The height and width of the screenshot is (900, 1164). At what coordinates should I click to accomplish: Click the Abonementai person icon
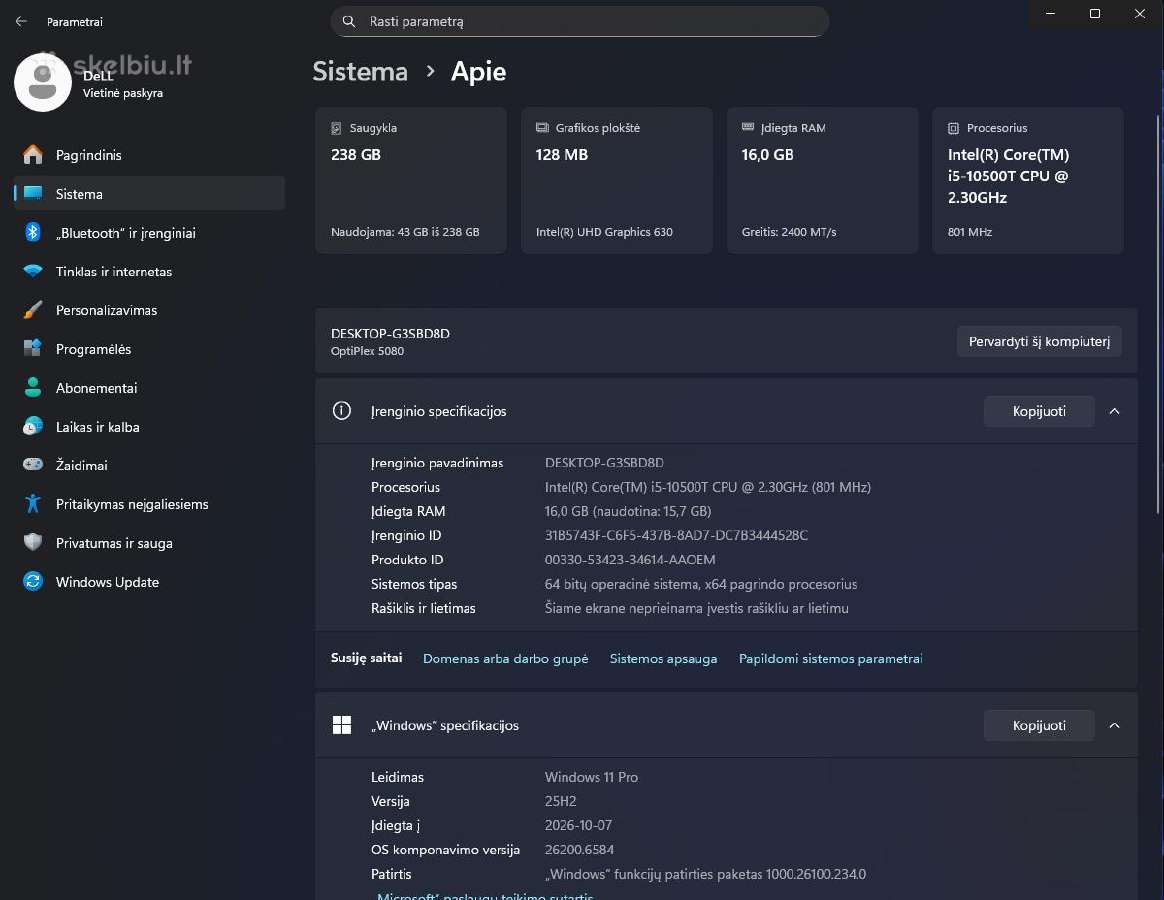click(x=33, y=387)
